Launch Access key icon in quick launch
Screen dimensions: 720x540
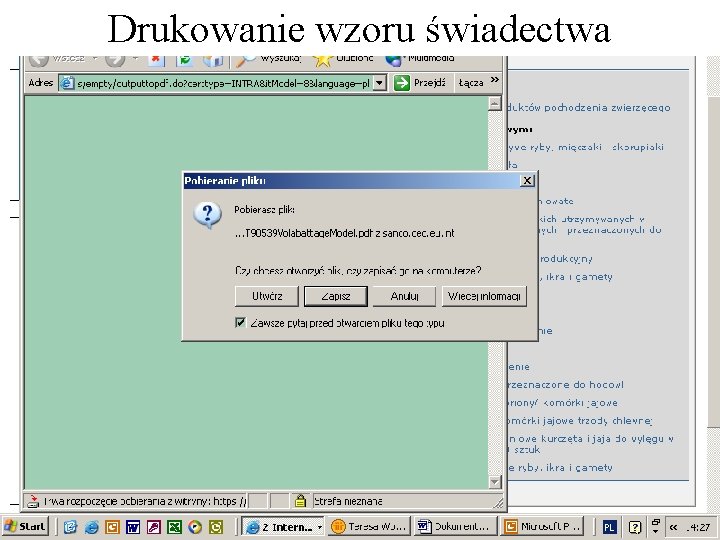pyautogui.click(x=153, y=527)
